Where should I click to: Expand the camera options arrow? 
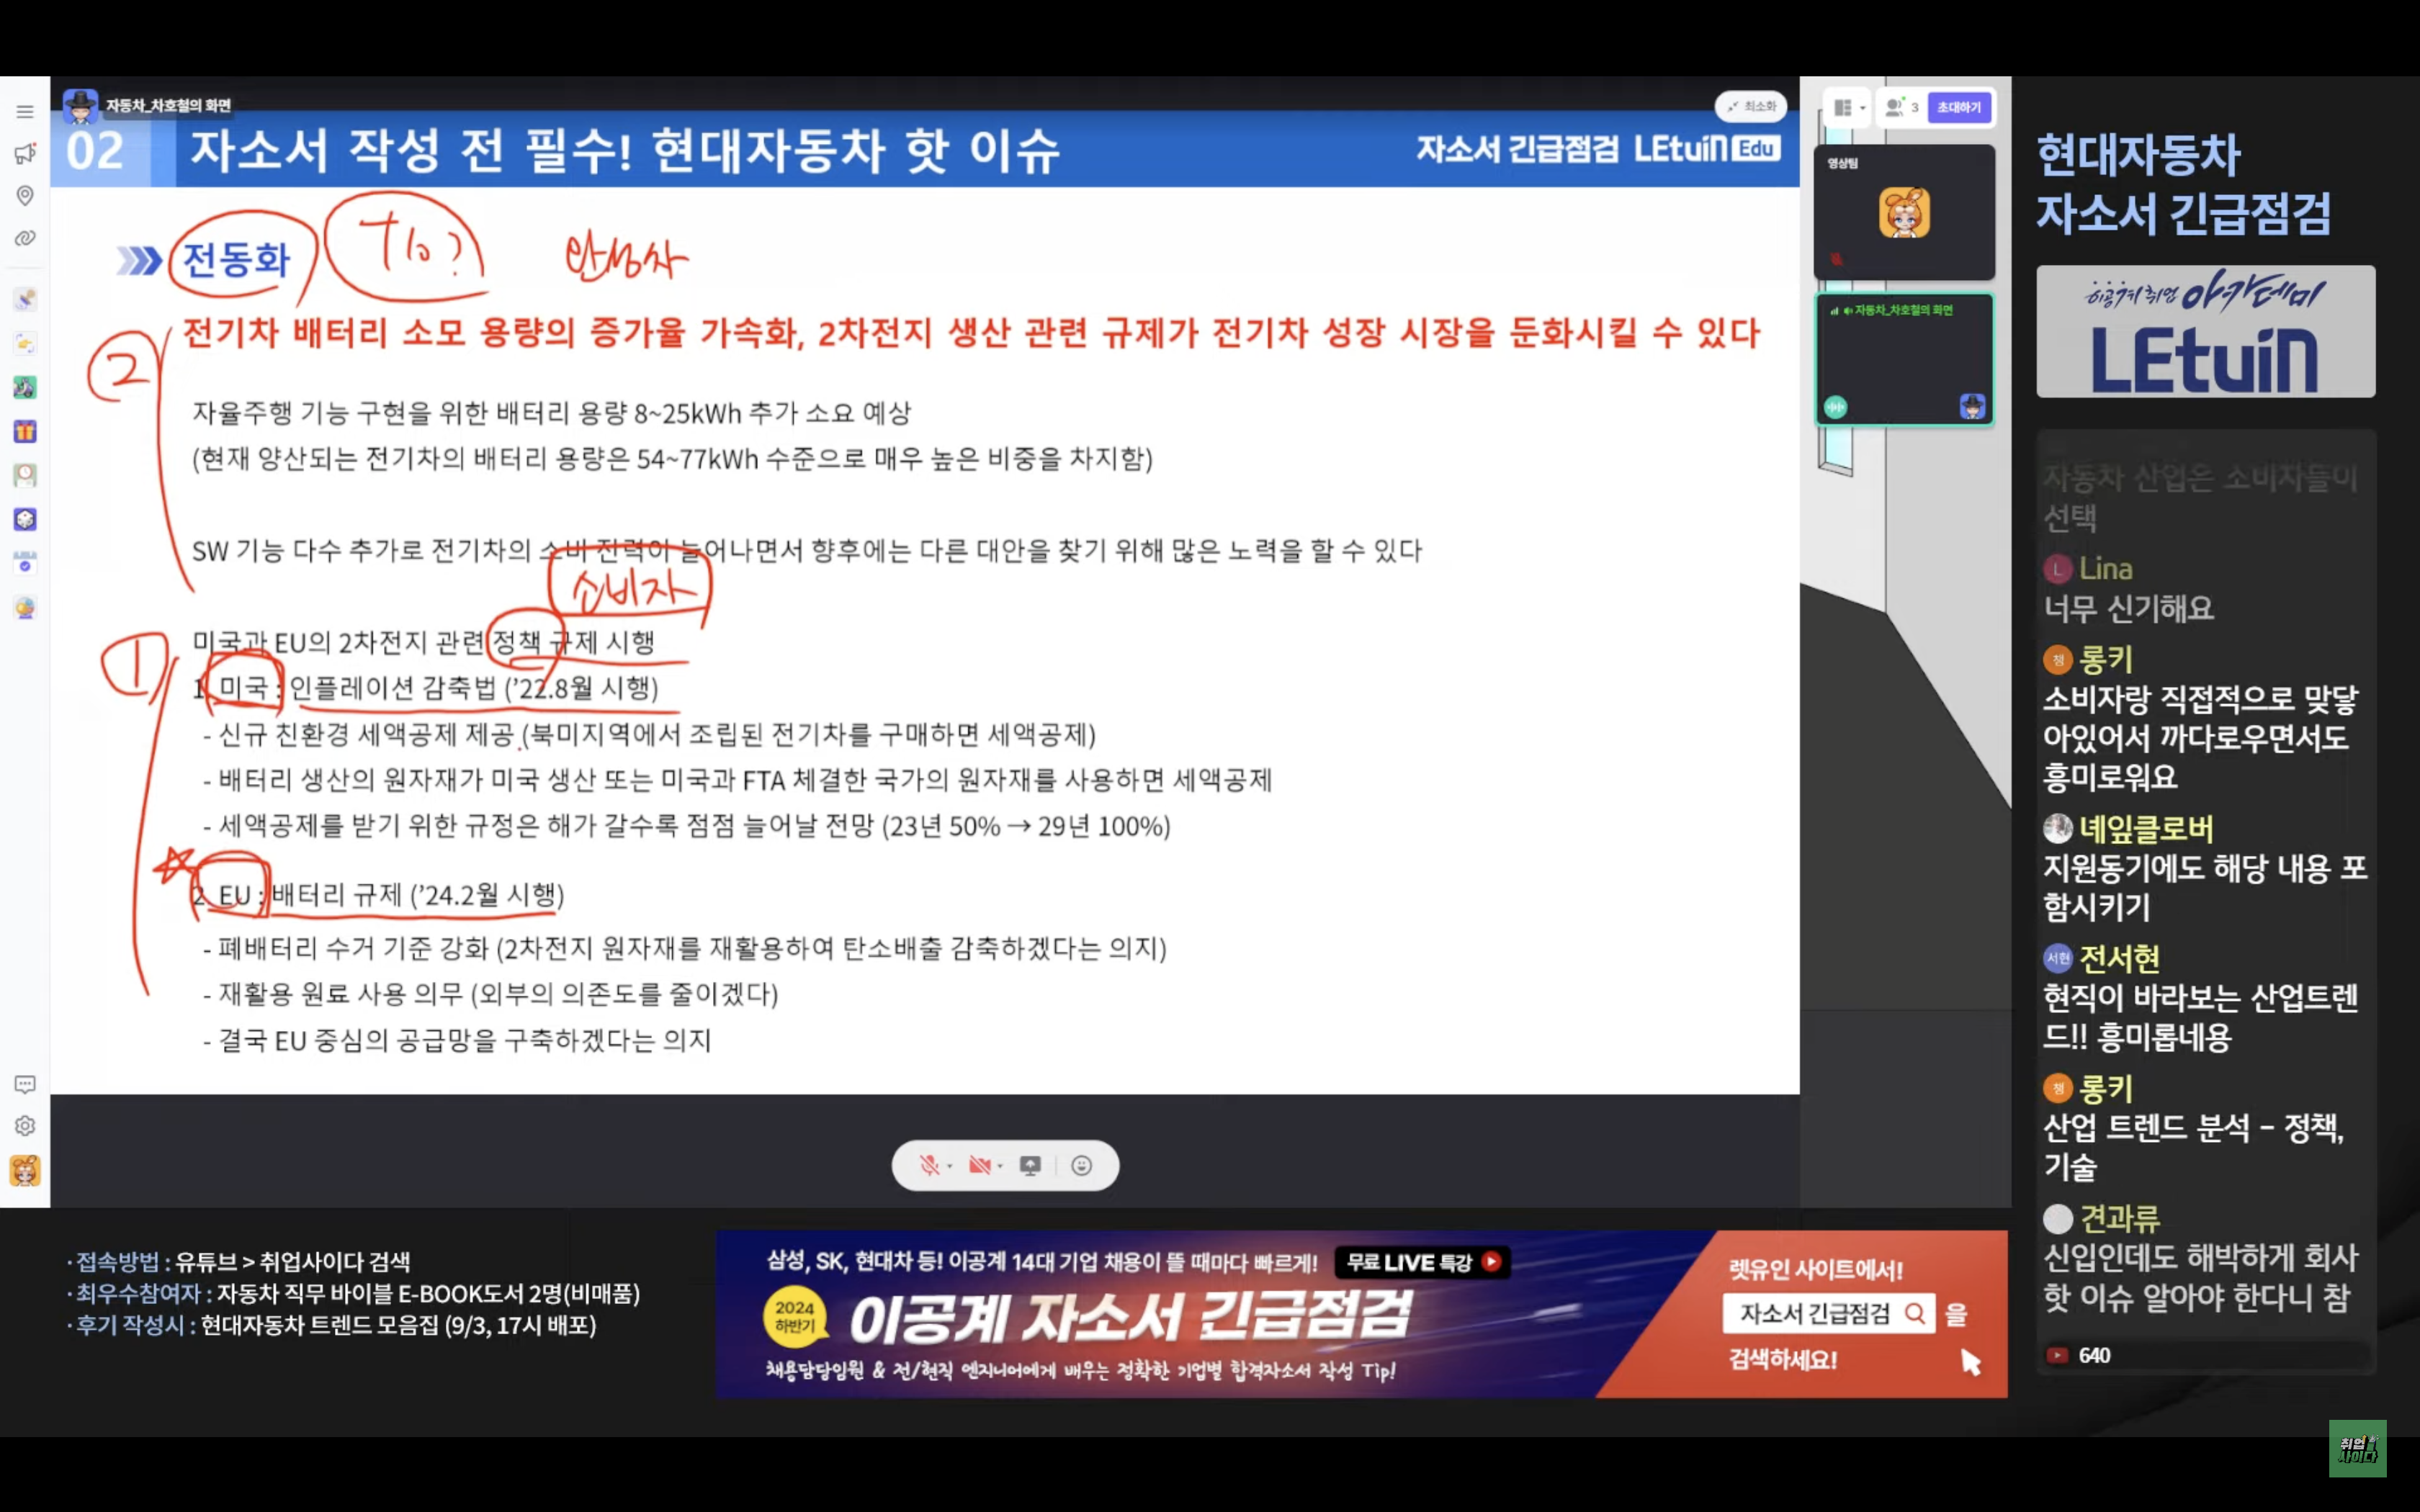click(x=1000, y=1166)
